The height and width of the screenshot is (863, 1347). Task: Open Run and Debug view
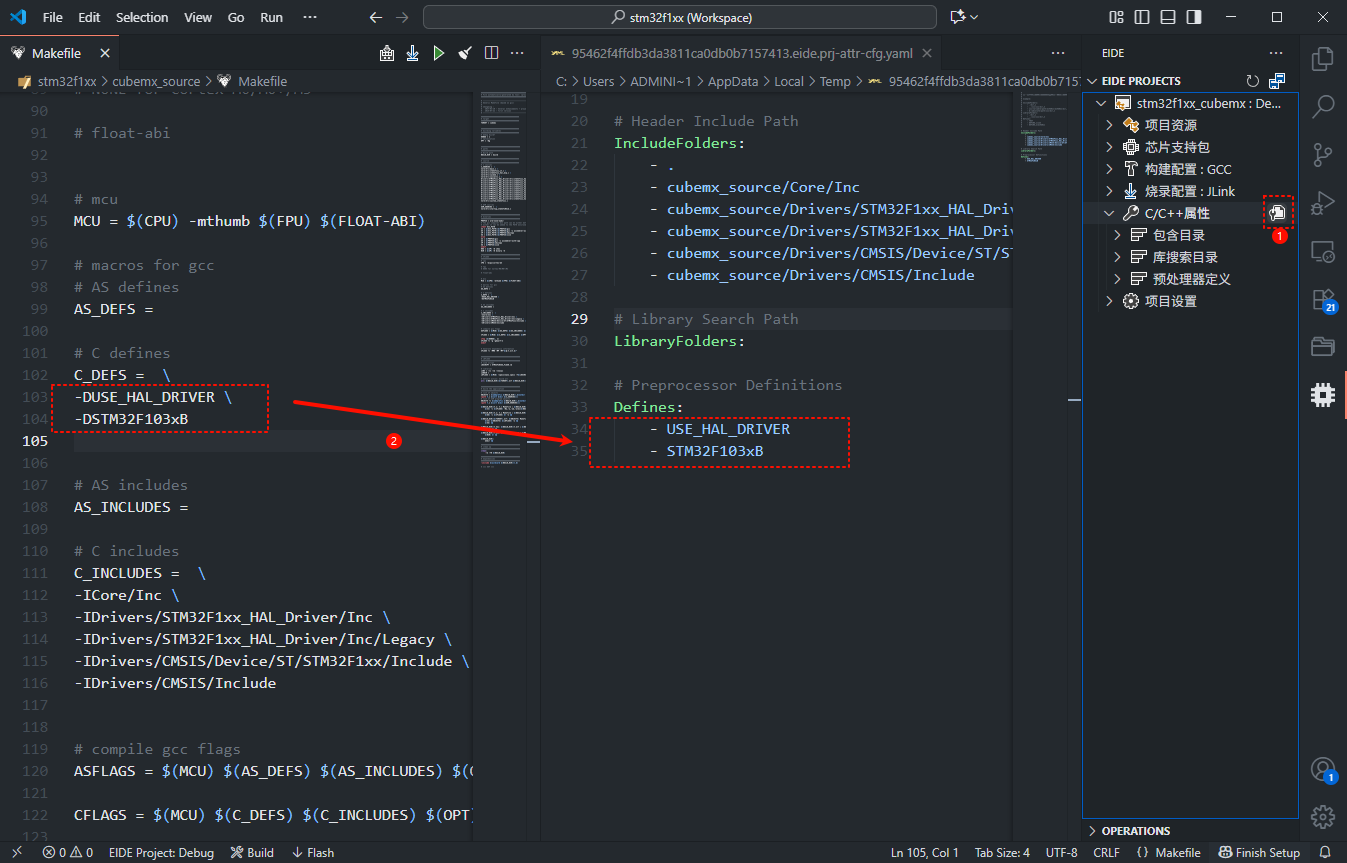click(x=1322, y=203)
